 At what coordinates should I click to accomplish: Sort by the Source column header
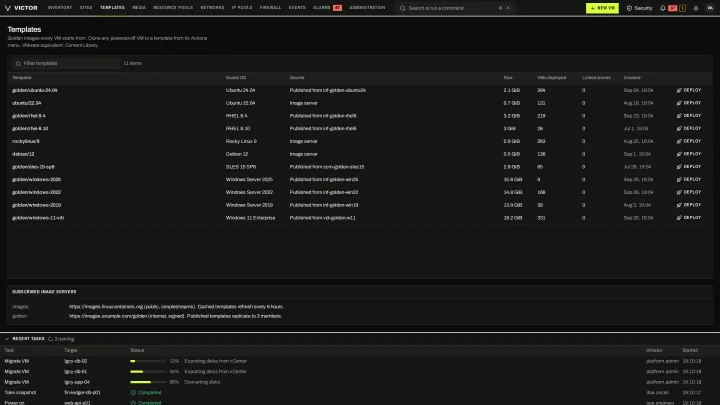297,78
